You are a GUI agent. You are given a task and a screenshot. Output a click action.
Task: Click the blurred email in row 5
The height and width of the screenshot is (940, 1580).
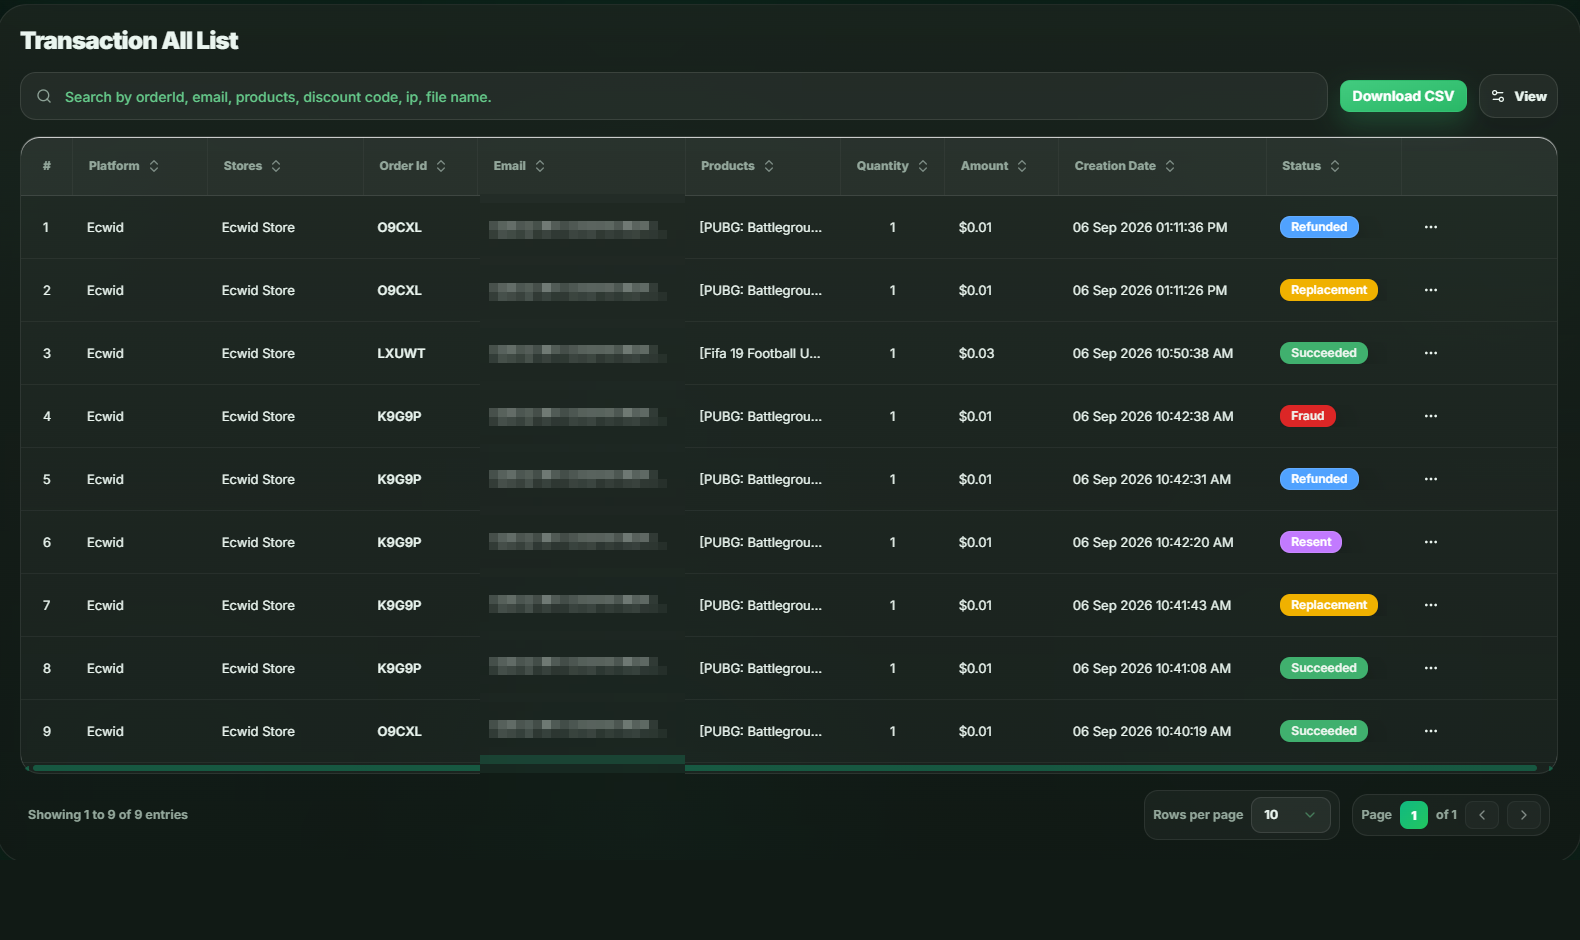577,479
